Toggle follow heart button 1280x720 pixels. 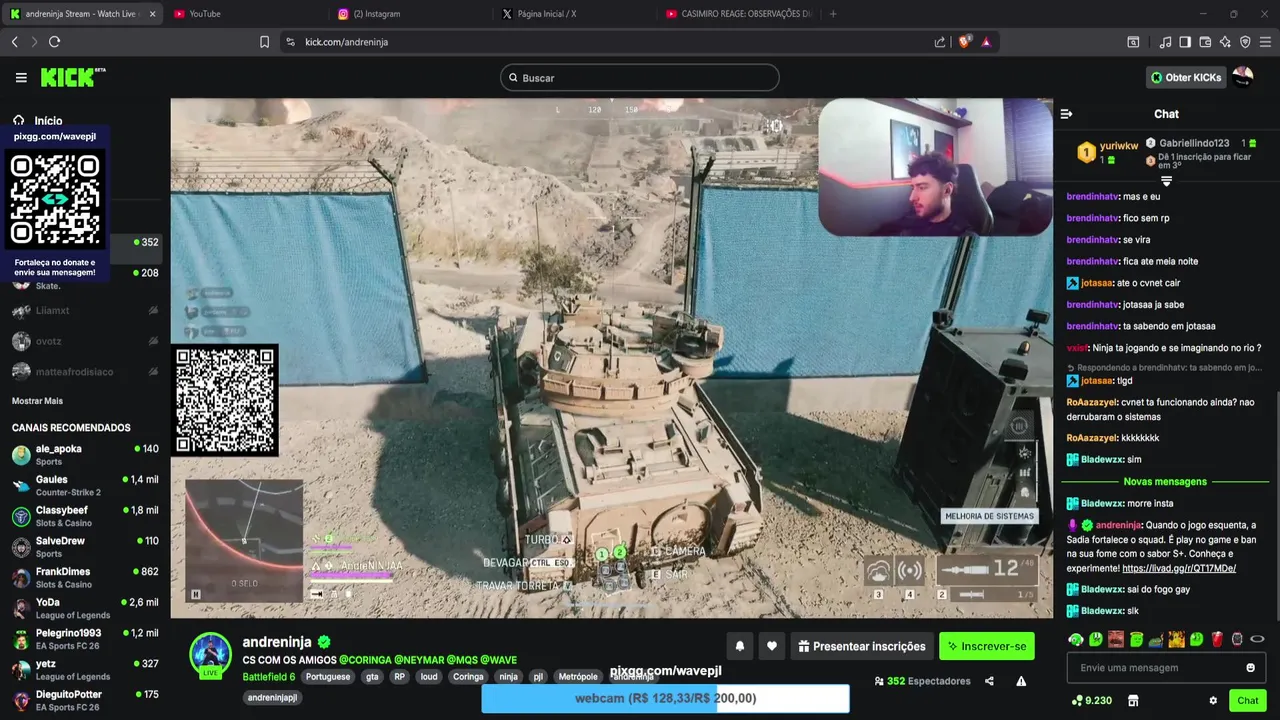pos(771,646)
